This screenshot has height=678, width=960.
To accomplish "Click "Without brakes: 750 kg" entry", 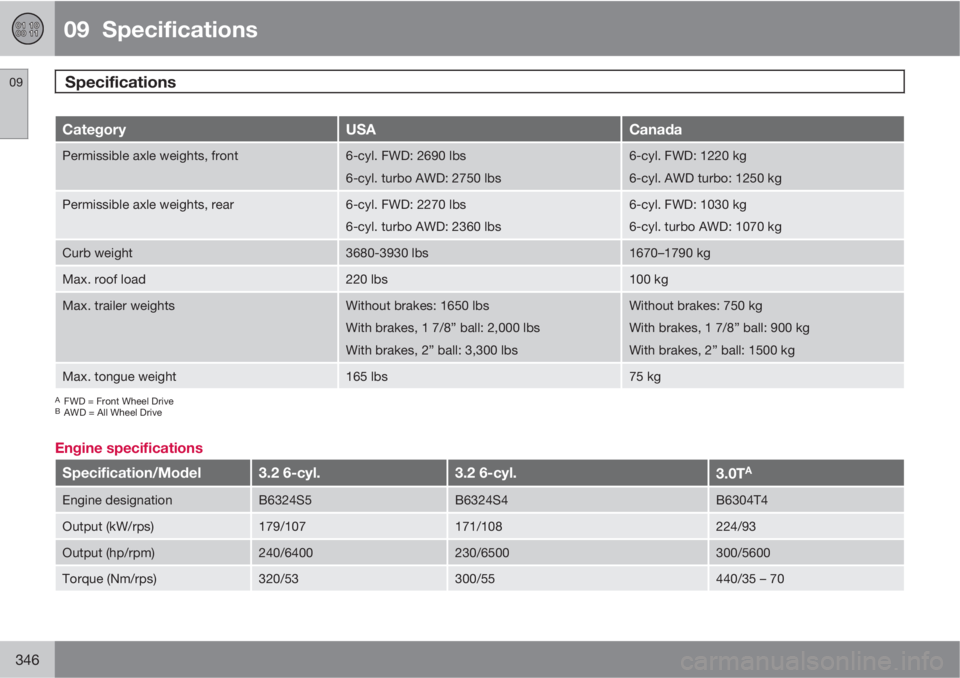I will (696, 306).
